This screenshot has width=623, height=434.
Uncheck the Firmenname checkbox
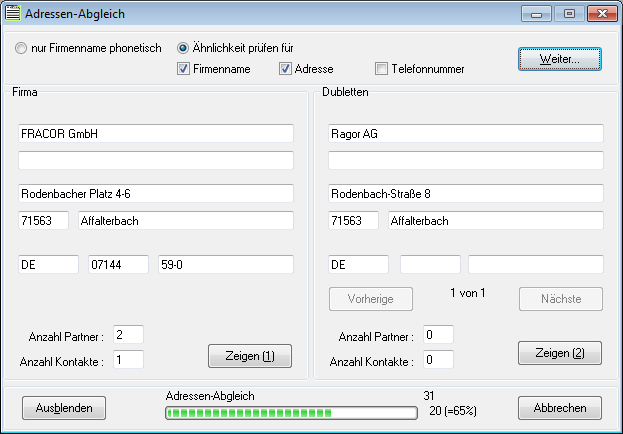pos(184,69)
